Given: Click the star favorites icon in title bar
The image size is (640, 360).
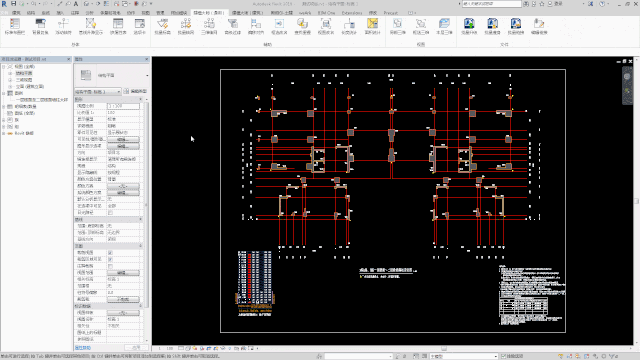Looking at the screenshot, I should point(542,4).
